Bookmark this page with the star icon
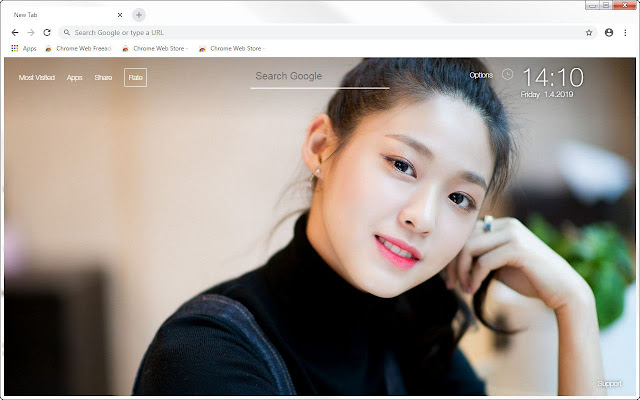The image size is (640, 400). (589, 33)
